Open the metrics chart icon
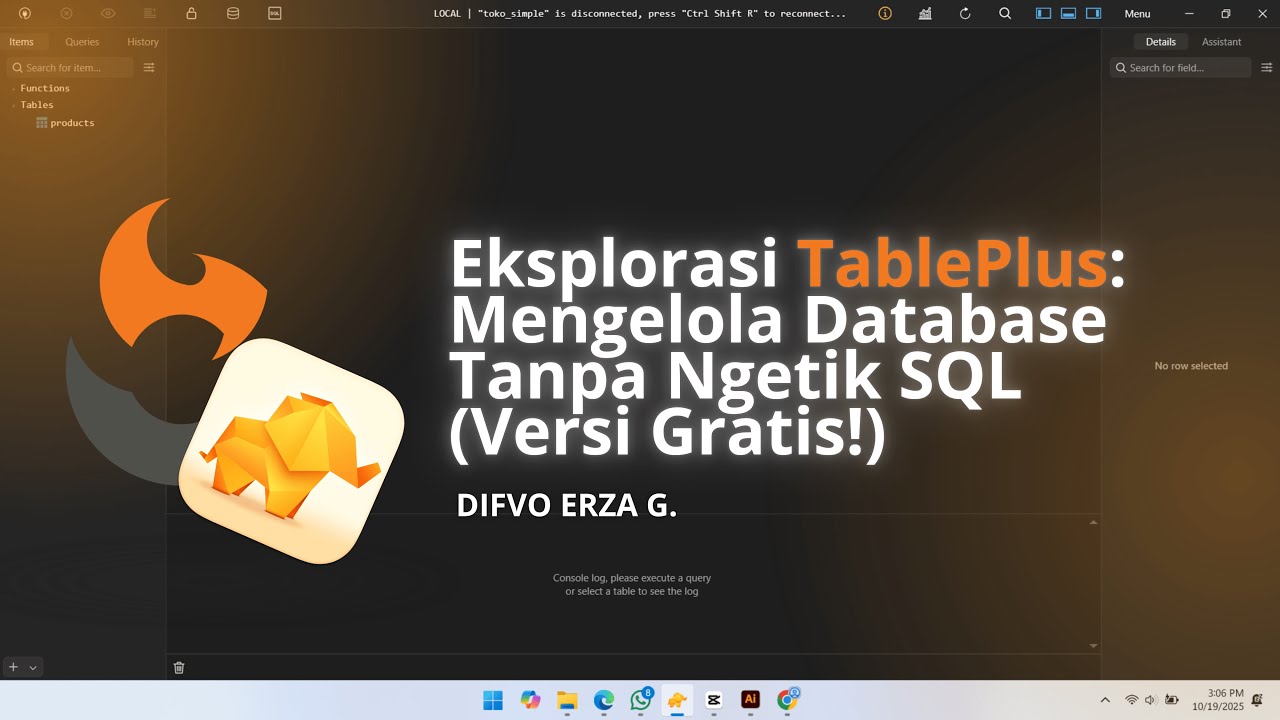The height and width of the screenshot is (720, 1280). [x=925, y=13]
